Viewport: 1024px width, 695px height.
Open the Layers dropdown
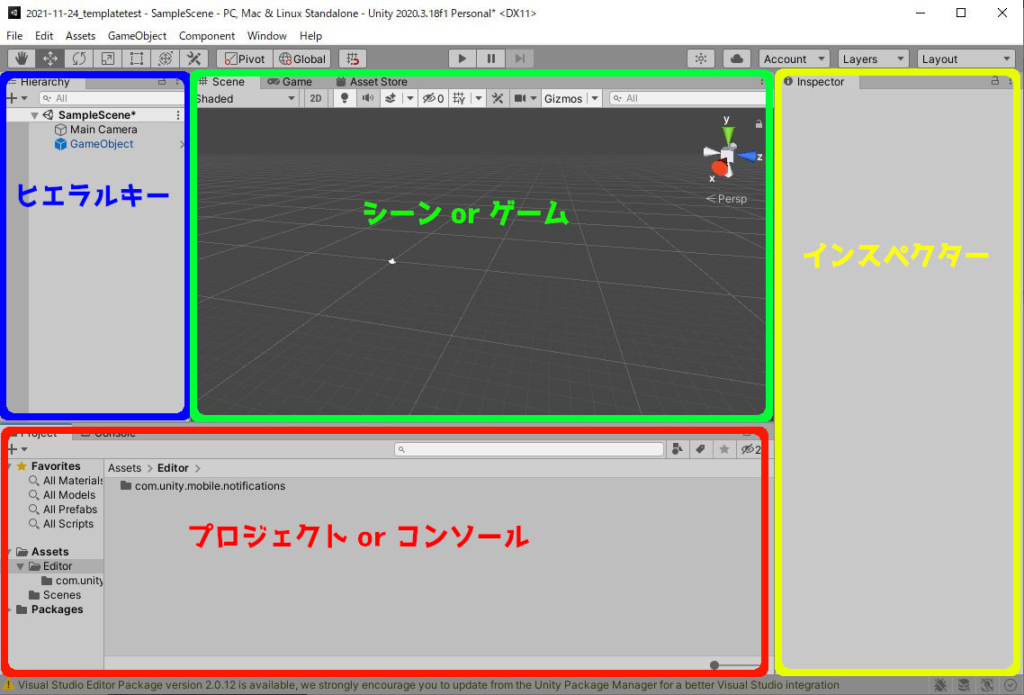pyautogui.click(x=873, y=59)
